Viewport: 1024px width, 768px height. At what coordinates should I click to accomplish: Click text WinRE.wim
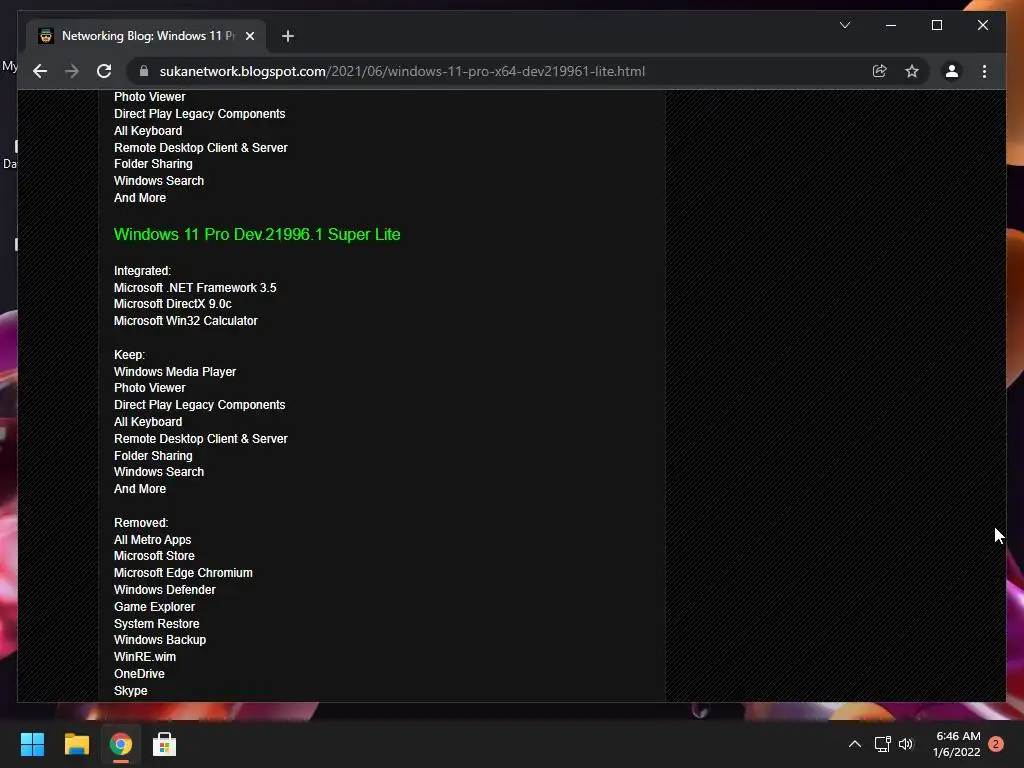tap(145, 657)
